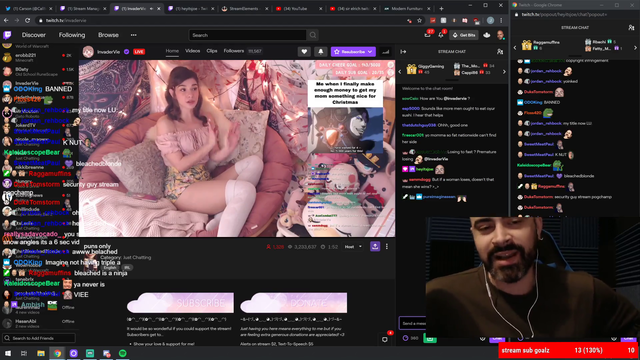Open the Browse page
Image resolution: width=640 pixels, height=360 pixels.
tap(108, 35)
